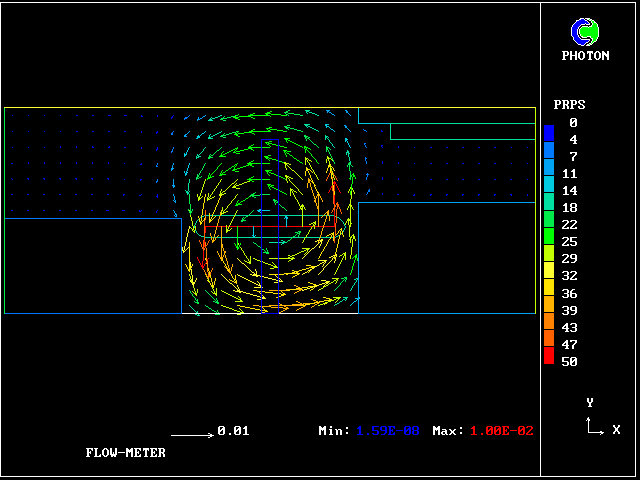Click the PHOTON text under the logo

585,56
